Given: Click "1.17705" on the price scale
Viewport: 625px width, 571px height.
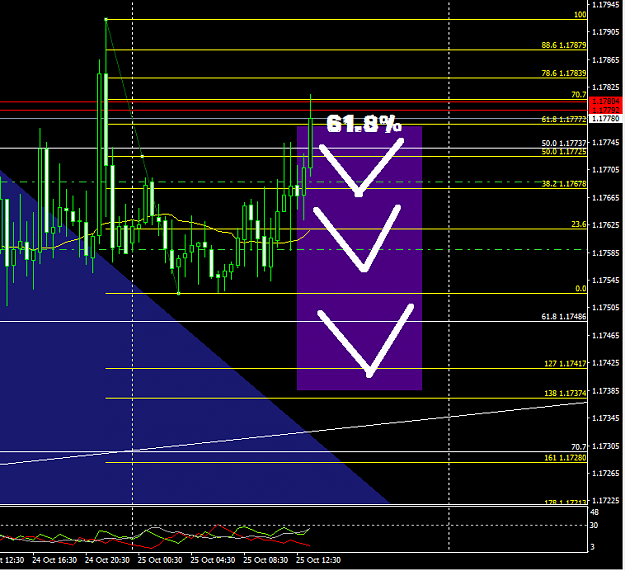Looking at the screenshot, I should [606, 170].
